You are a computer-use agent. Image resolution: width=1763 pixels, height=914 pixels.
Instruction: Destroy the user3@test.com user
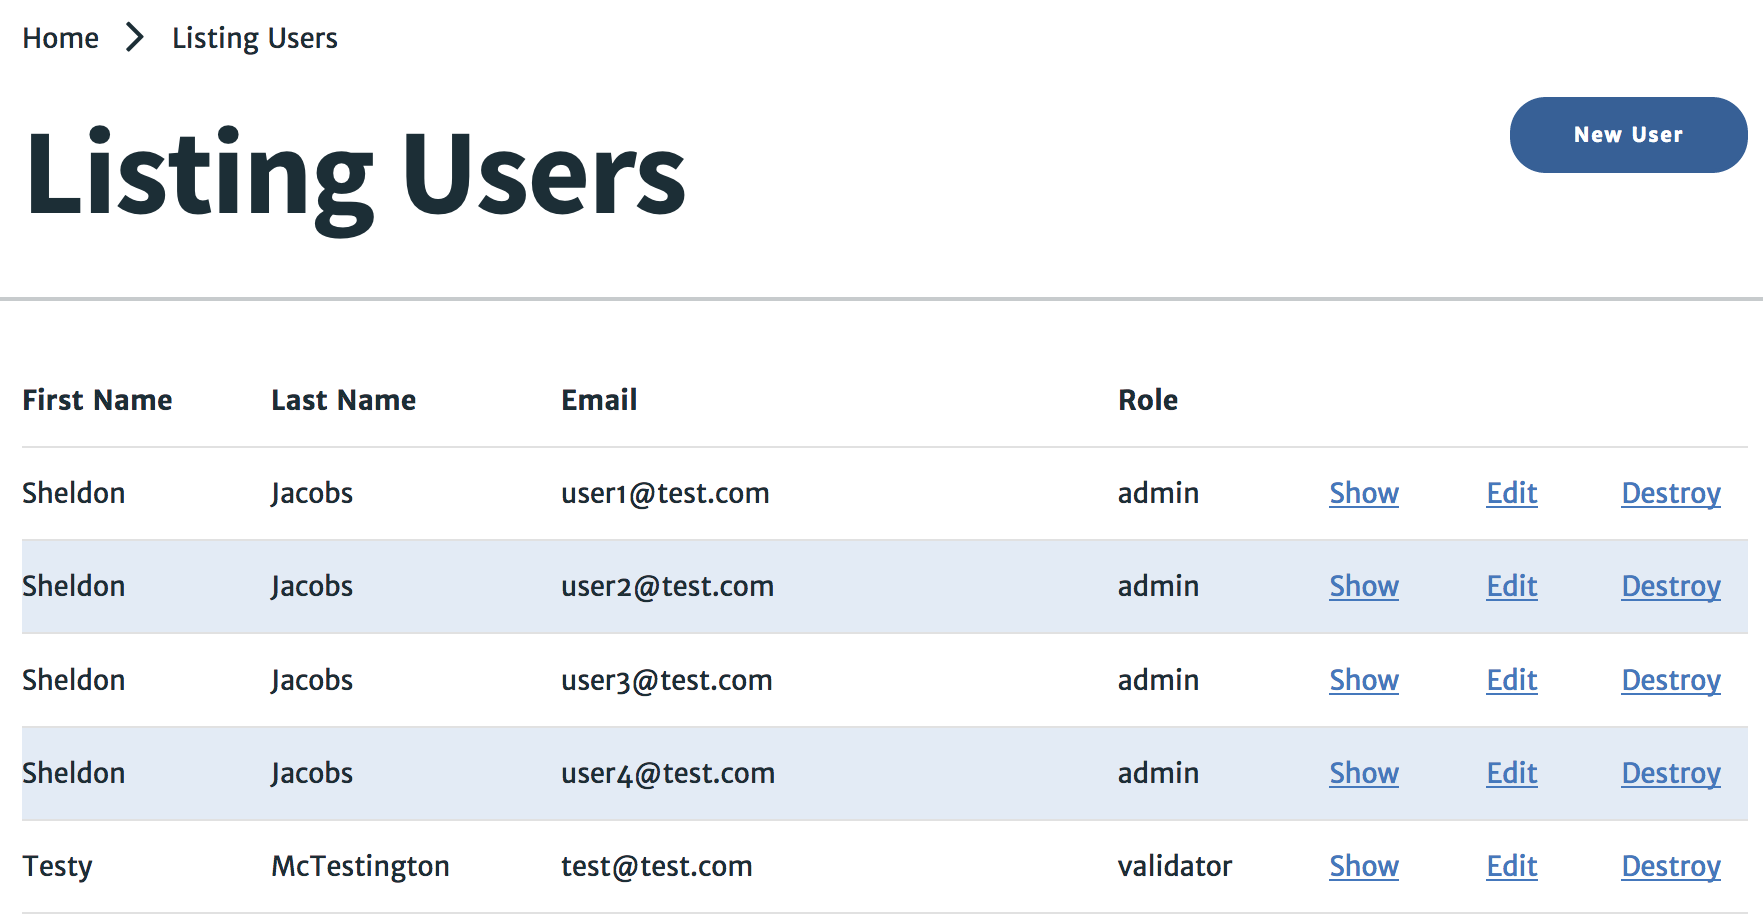[x=1670, y=680]
